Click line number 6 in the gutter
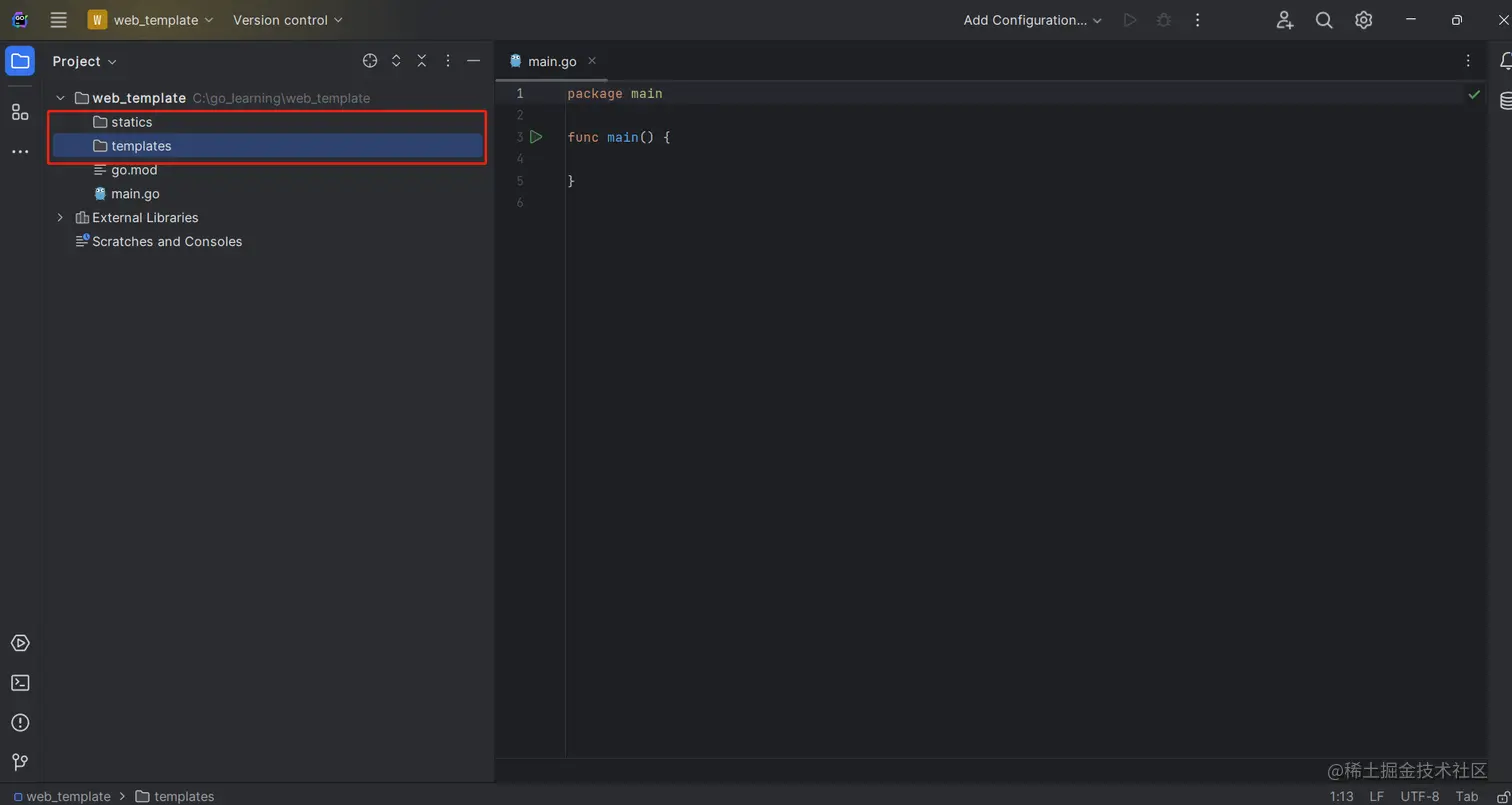The width and height of the screenshot is (1512, 805). click(x=520, y=203)
